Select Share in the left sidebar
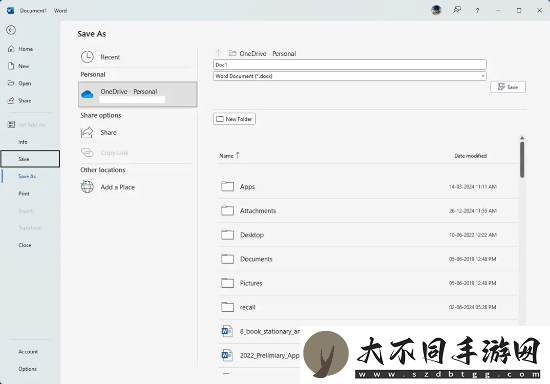This screenshot has height=384, width=550. [25, 101]
